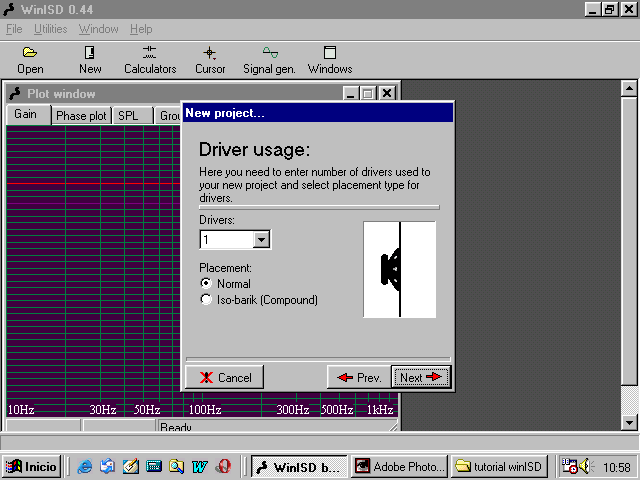640x480 pixels.
Task: Switch to the Gain tab
Action: (28, 114)
